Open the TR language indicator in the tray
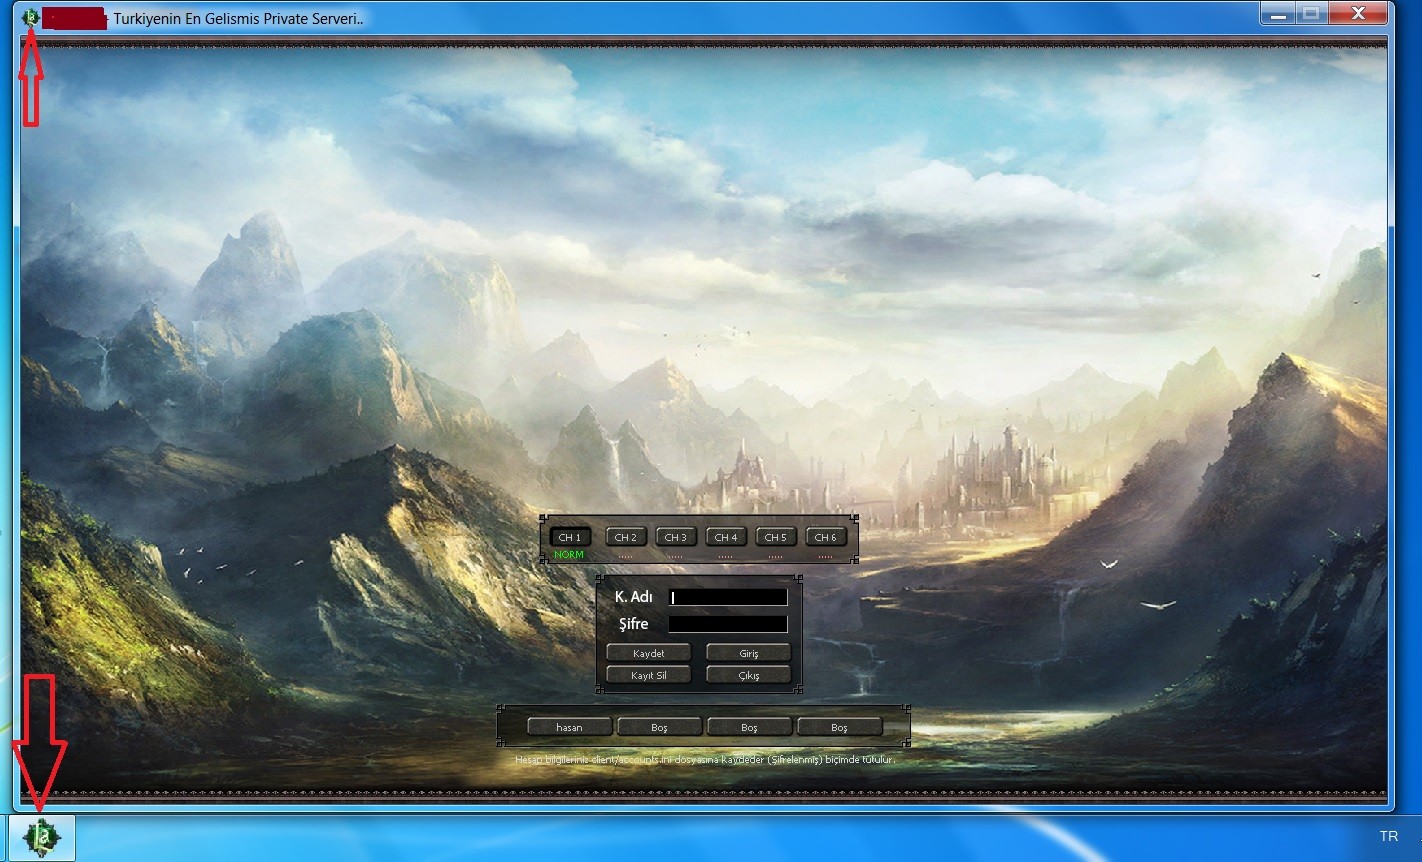The width and height of the screenshot is (1422, 862). click(x=1389, y=836)
